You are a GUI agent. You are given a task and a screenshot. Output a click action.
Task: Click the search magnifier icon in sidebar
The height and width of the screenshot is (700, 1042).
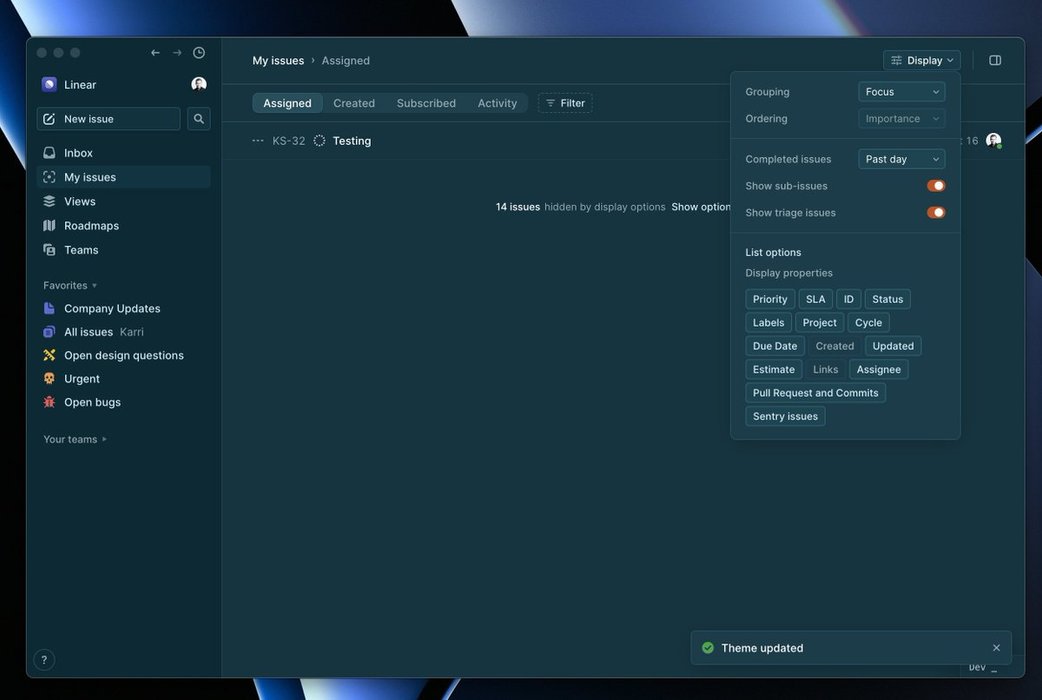(x=199, y=119)
